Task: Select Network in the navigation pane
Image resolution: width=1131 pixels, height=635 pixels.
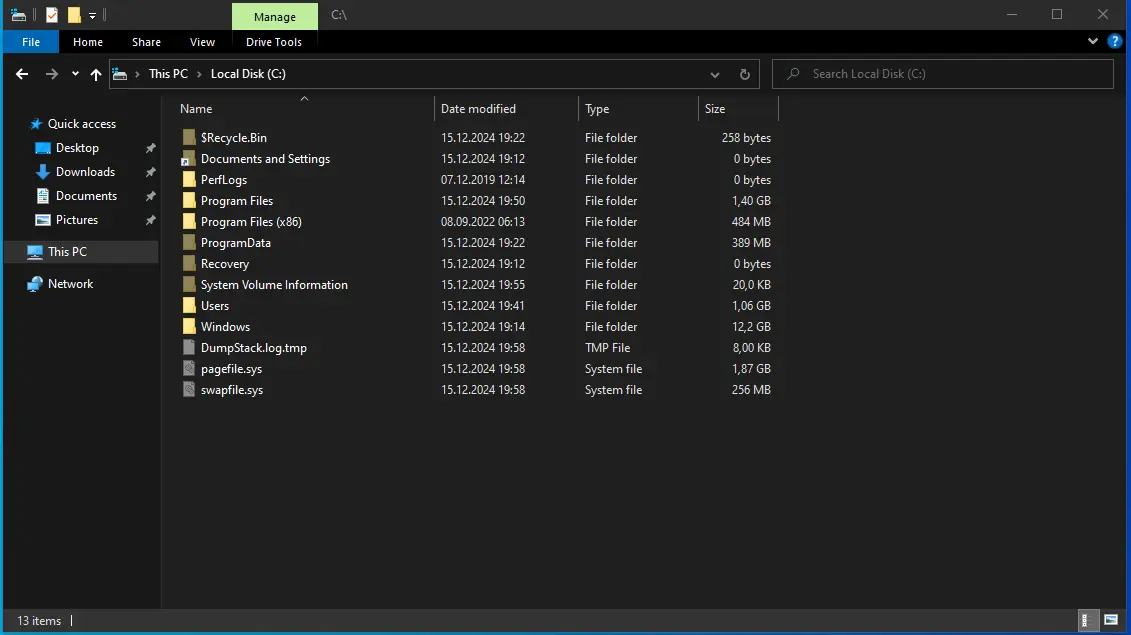Action: pos(70,284)
